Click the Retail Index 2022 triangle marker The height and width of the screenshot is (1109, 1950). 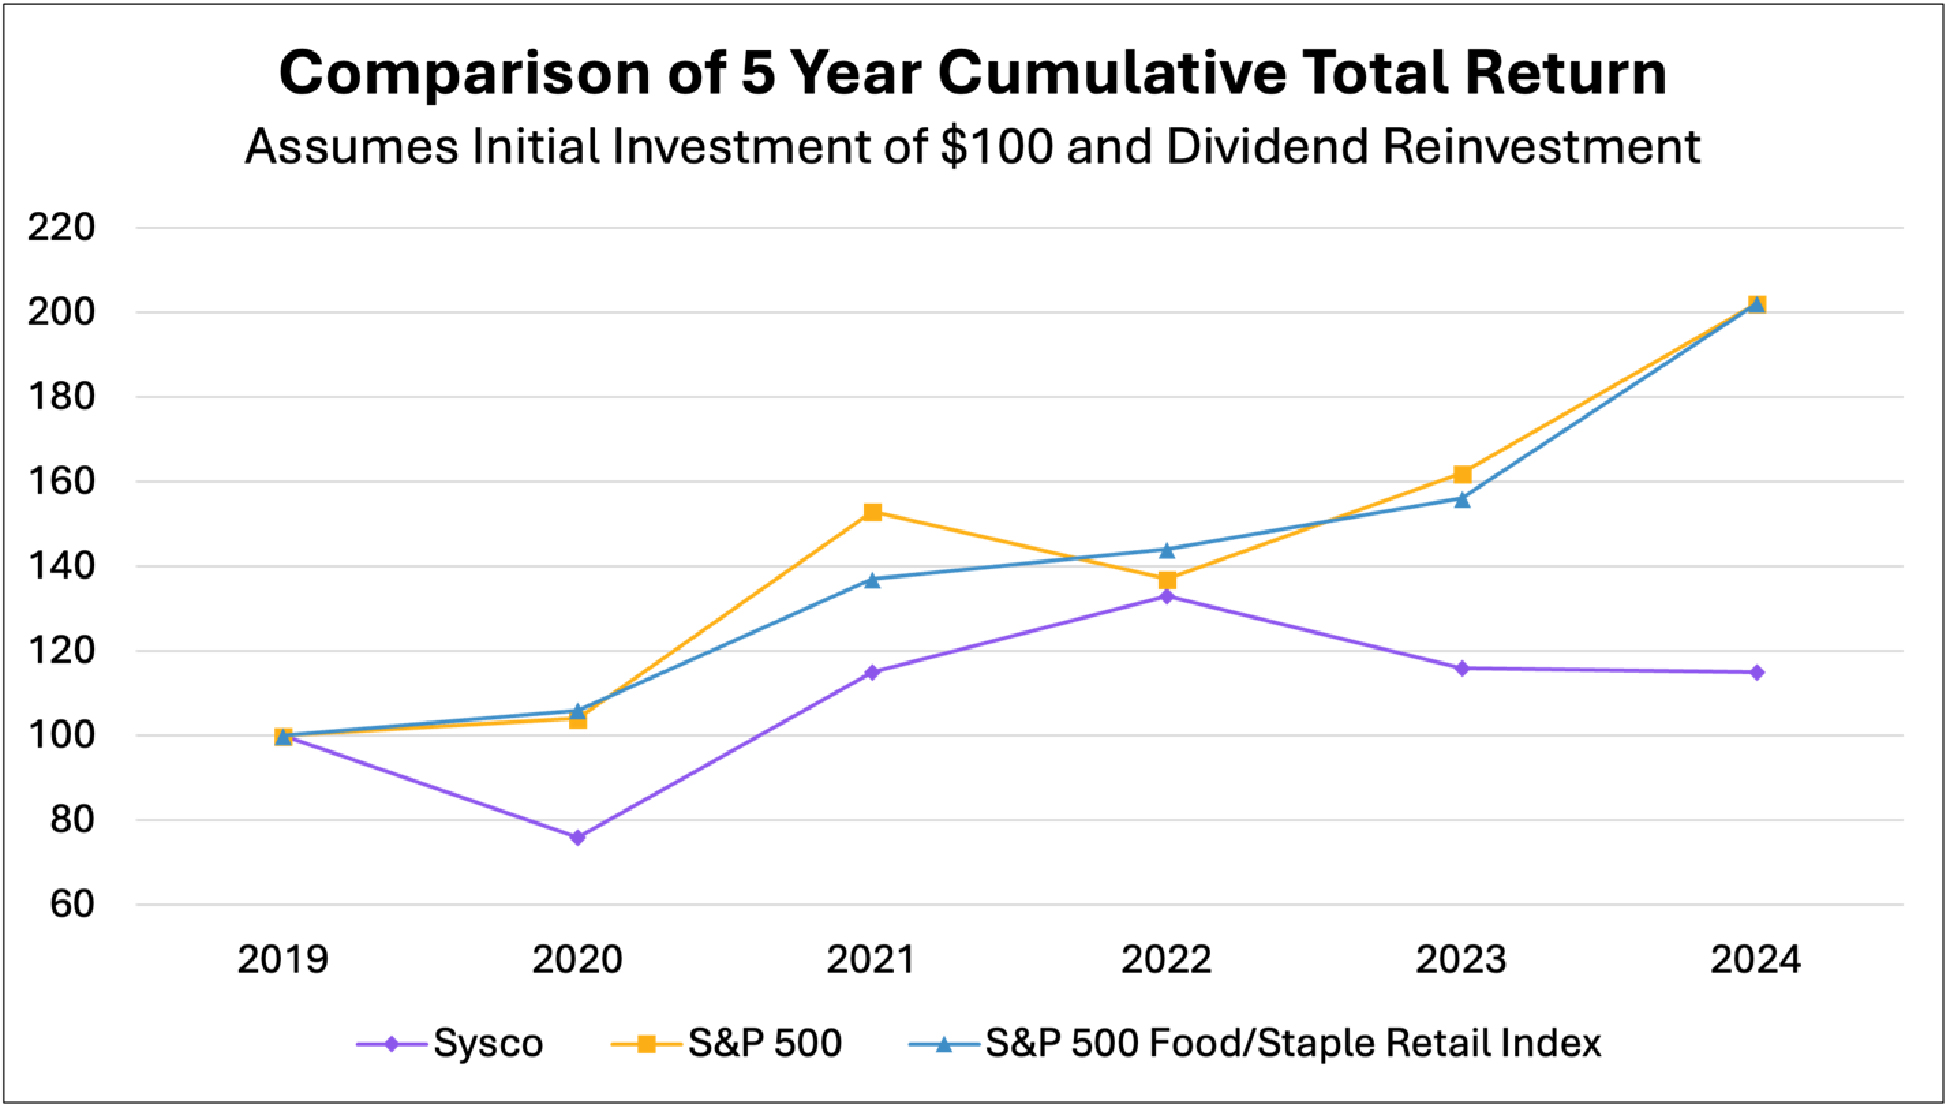(x=1167, y=549)
